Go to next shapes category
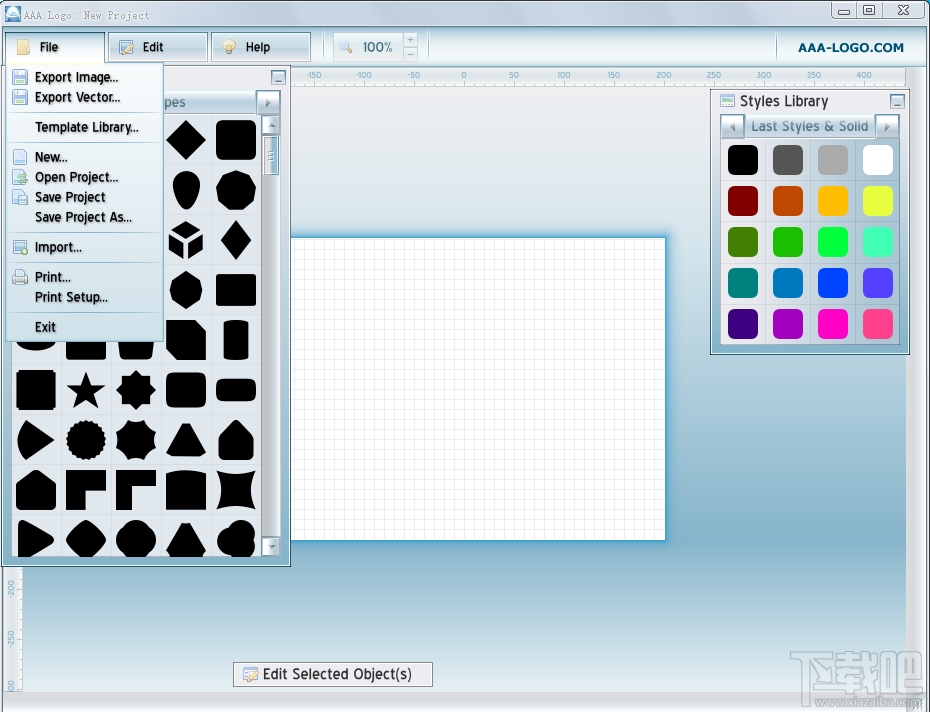The width and height of the screenshot is (930, 712). pyautogui.click(x=268, y=103)
